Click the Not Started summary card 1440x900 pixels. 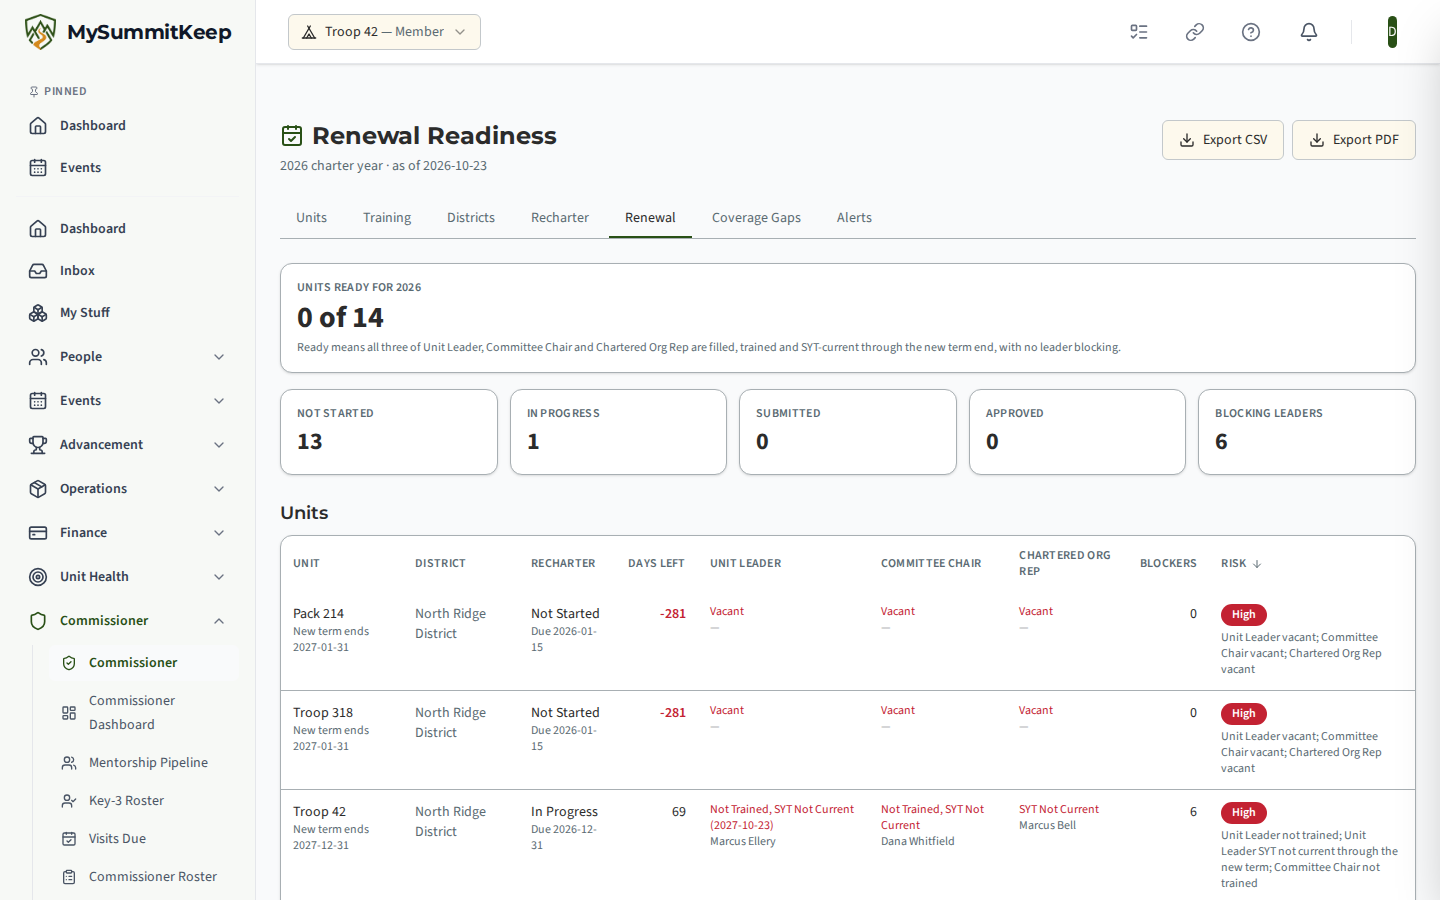coord(389,432)
